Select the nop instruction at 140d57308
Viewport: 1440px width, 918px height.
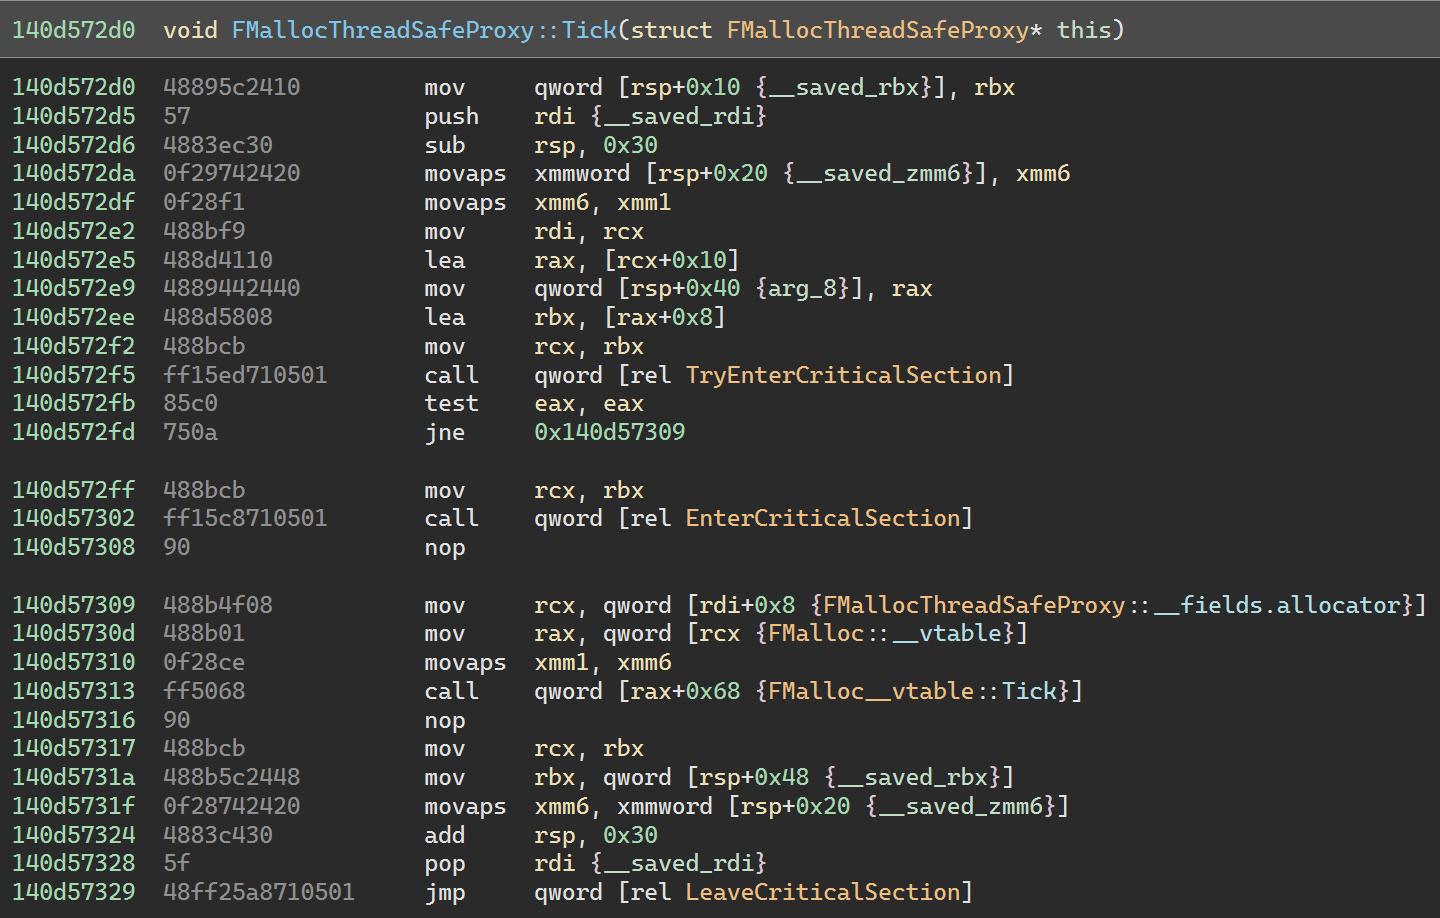(444, 547)
